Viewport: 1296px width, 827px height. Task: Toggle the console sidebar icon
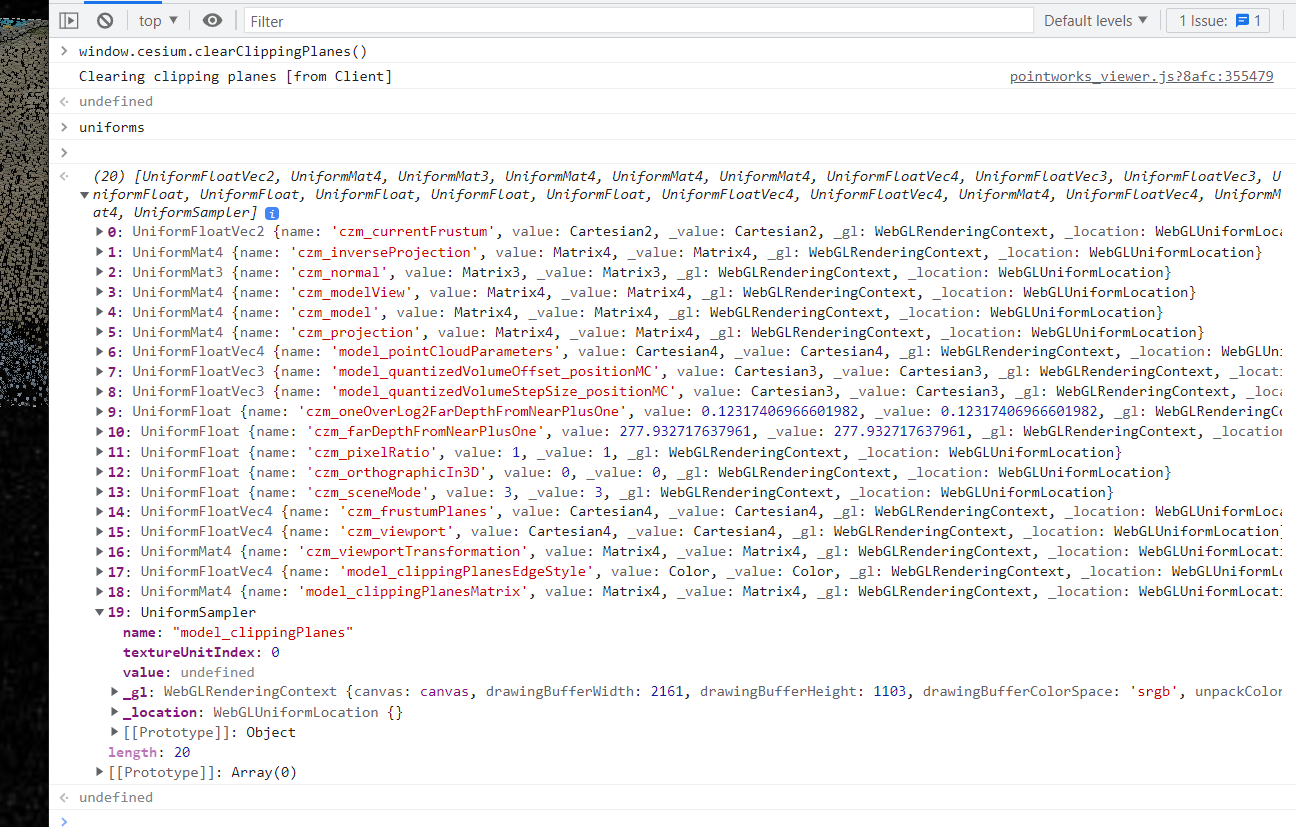point(68,19)
